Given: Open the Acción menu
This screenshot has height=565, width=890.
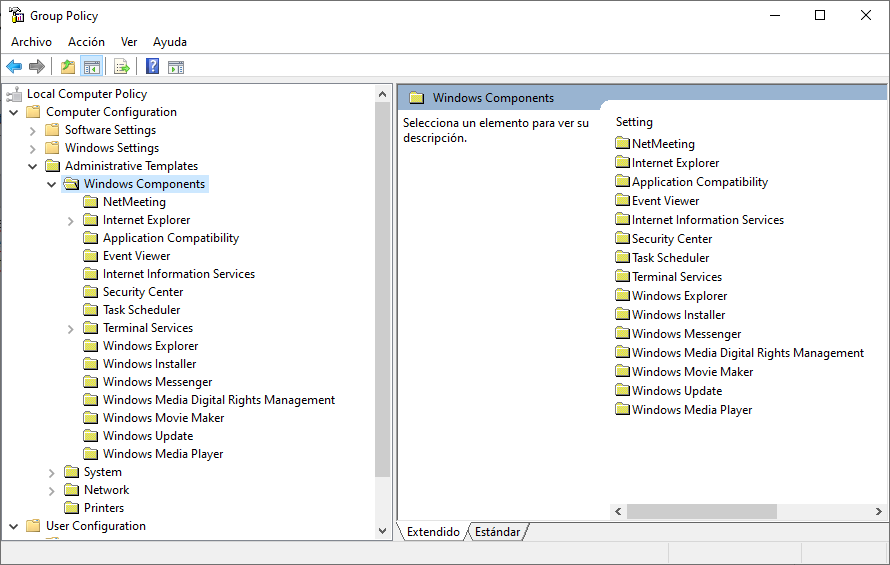Looking at the screenshot, I should coord(86,42).
